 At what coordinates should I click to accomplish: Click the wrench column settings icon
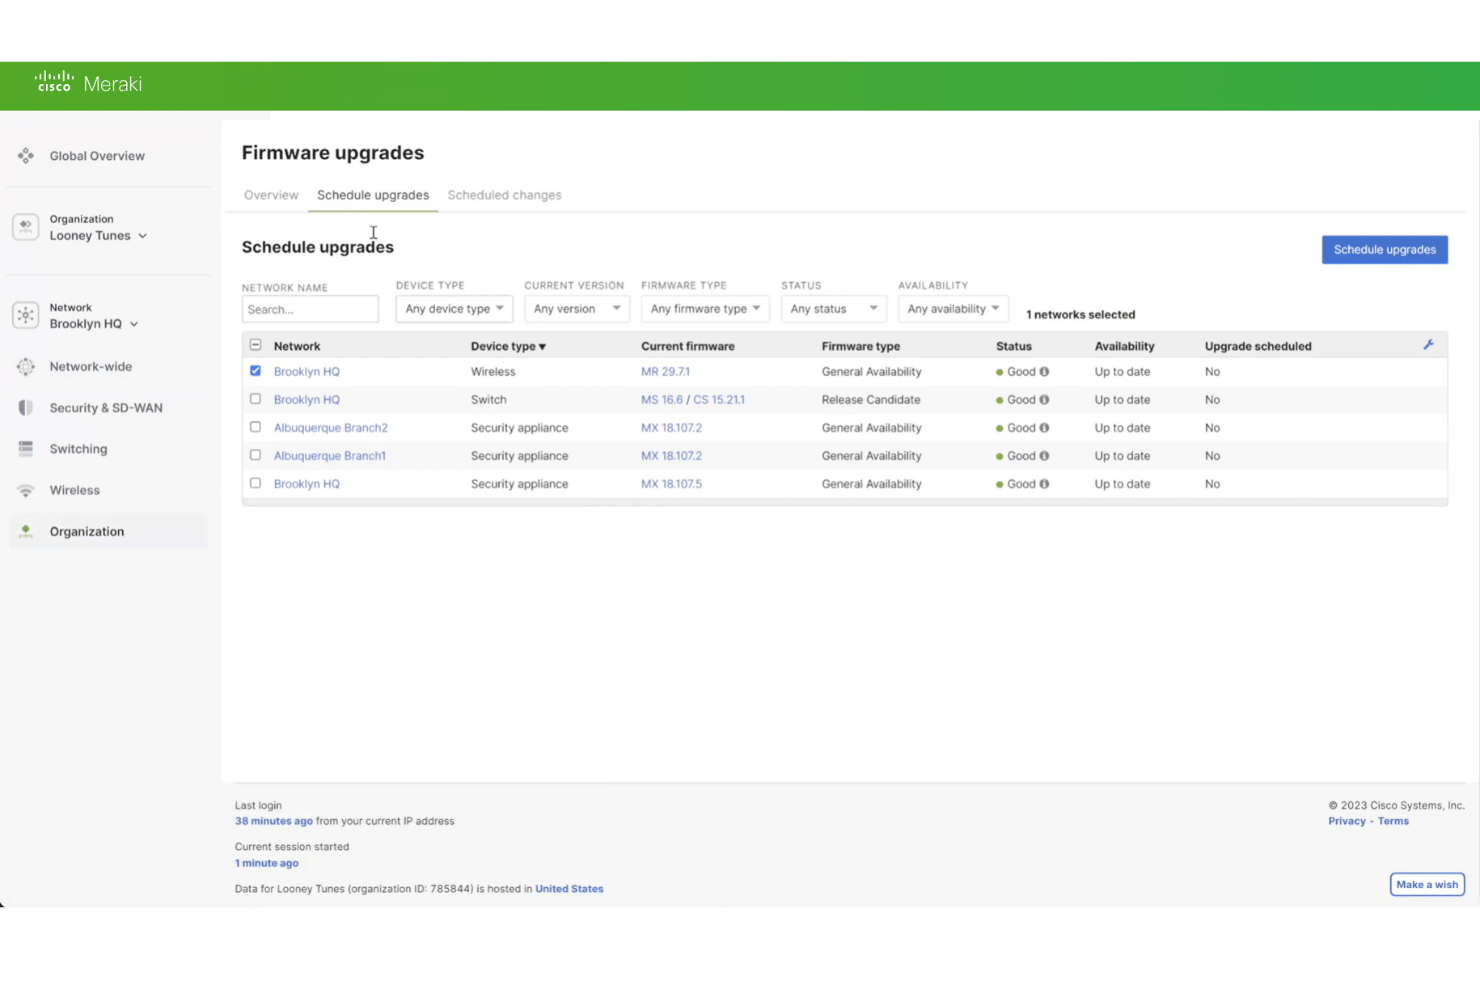click(1429, 345)
